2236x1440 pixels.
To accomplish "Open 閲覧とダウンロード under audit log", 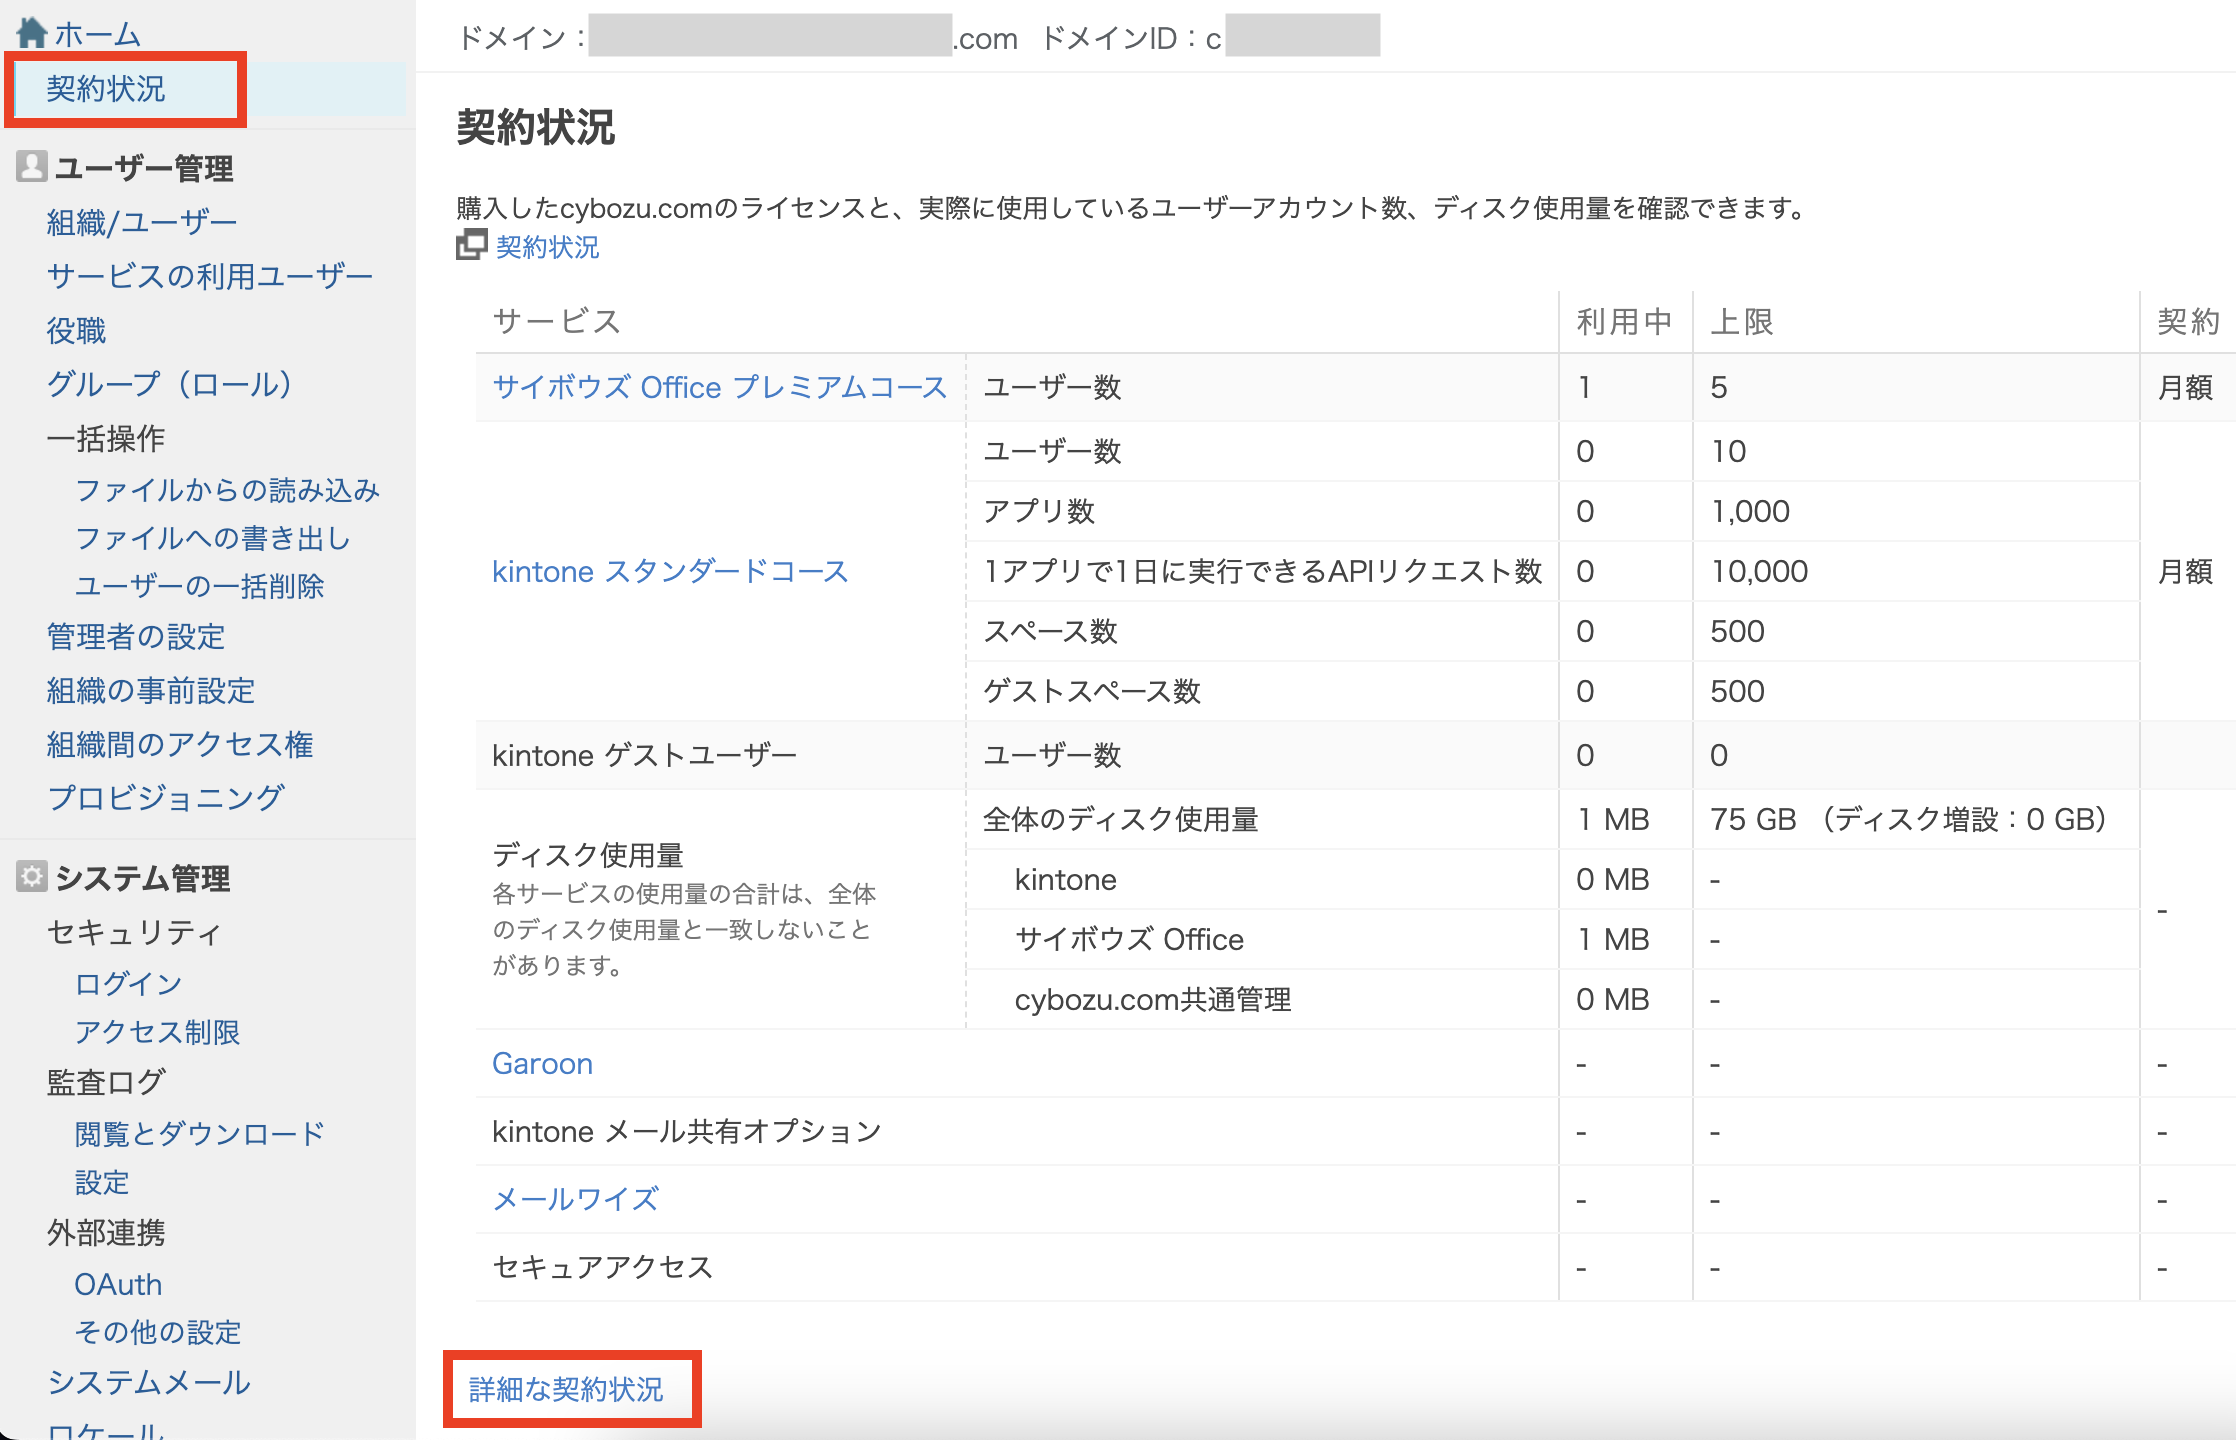I will coord(199,1133).
